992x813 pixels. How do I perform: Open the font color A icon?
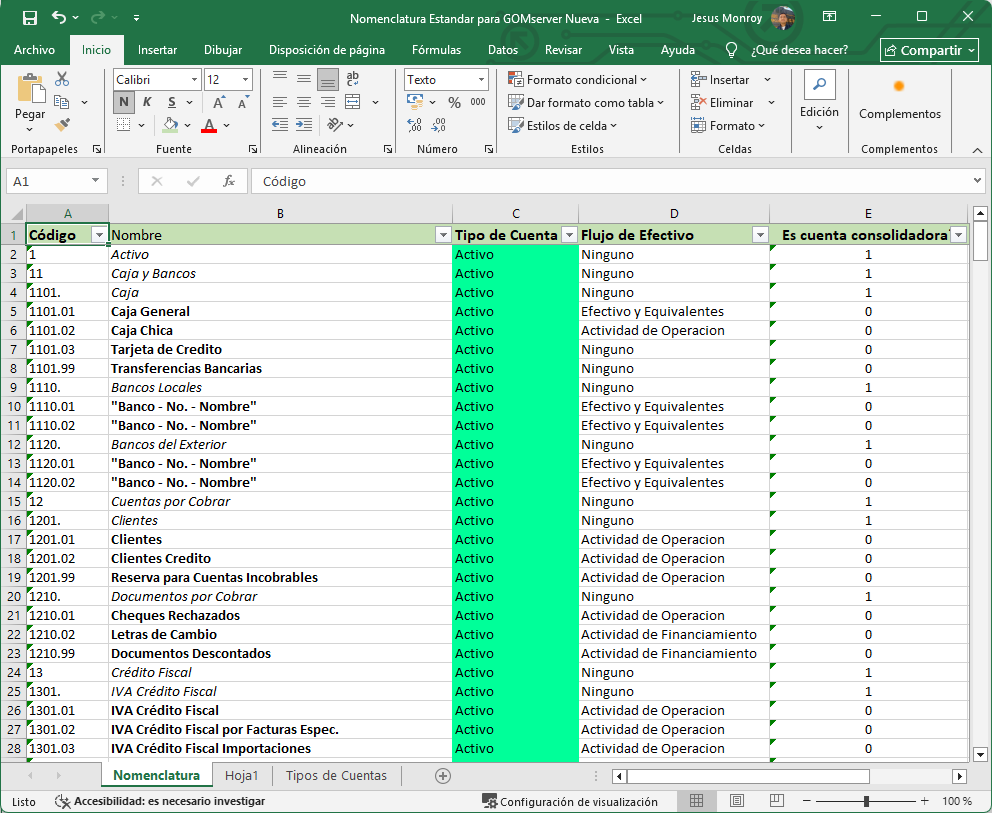(x=211, y=124)
